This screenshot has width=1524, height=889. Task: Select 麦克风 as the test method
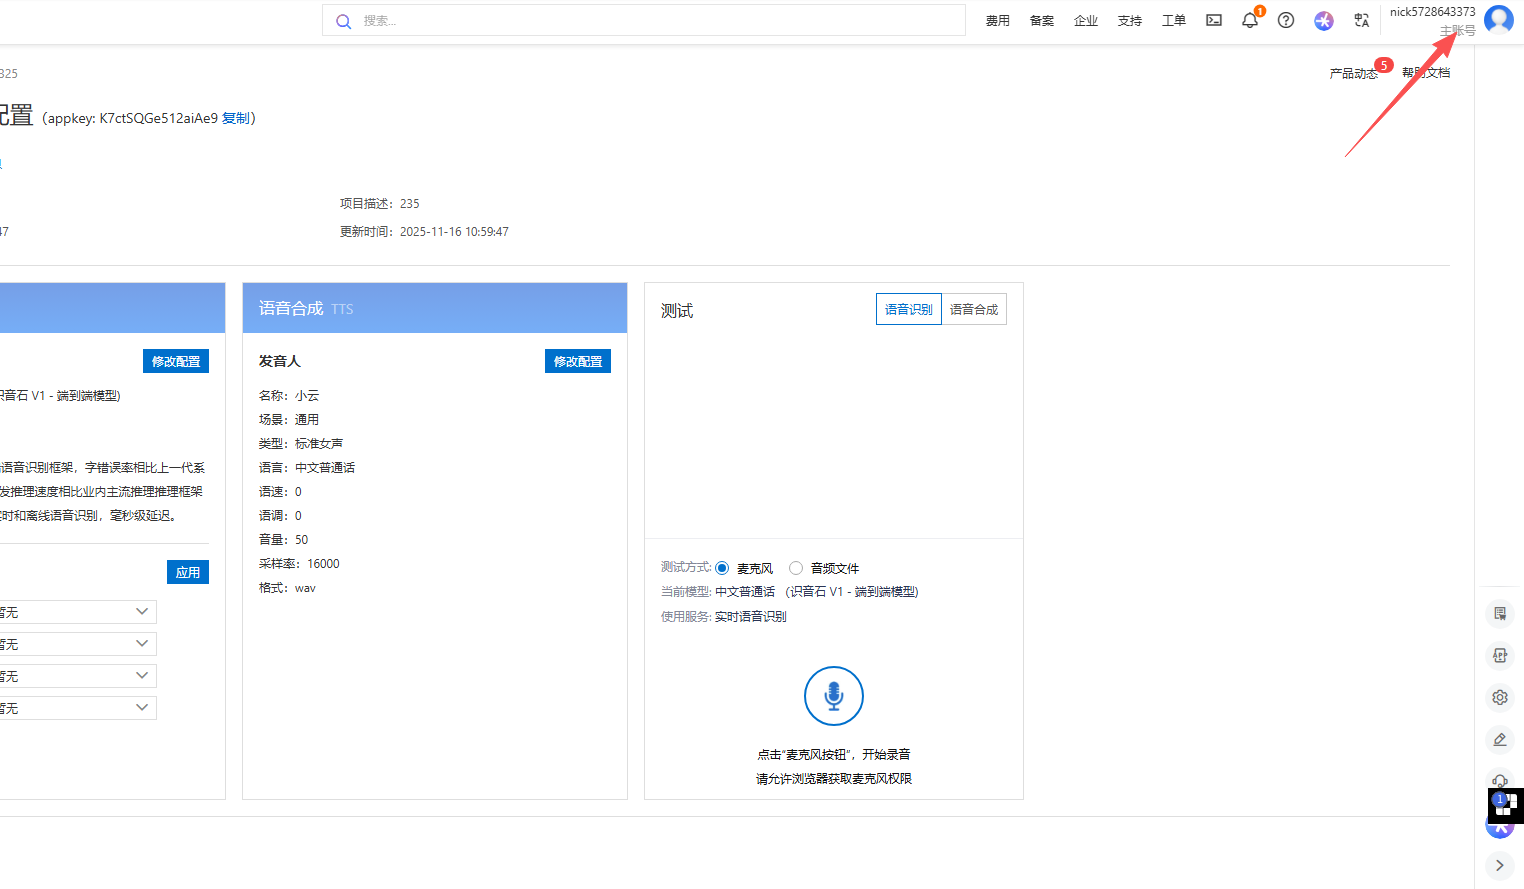pyautogui.click(x=722, y=567)
